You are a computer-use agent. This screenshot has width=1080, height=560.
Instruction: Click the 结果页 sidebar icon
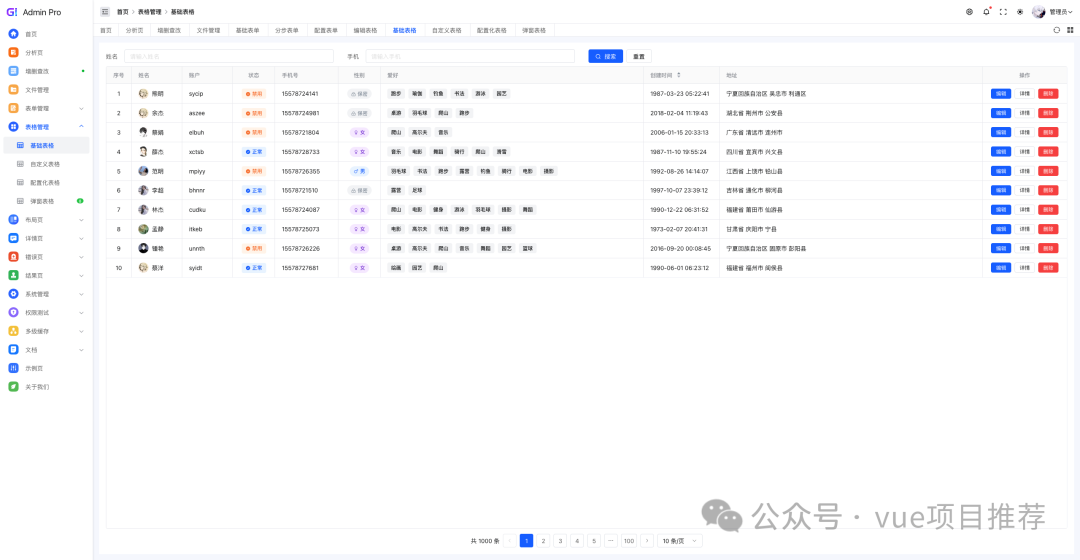(13, 276)
